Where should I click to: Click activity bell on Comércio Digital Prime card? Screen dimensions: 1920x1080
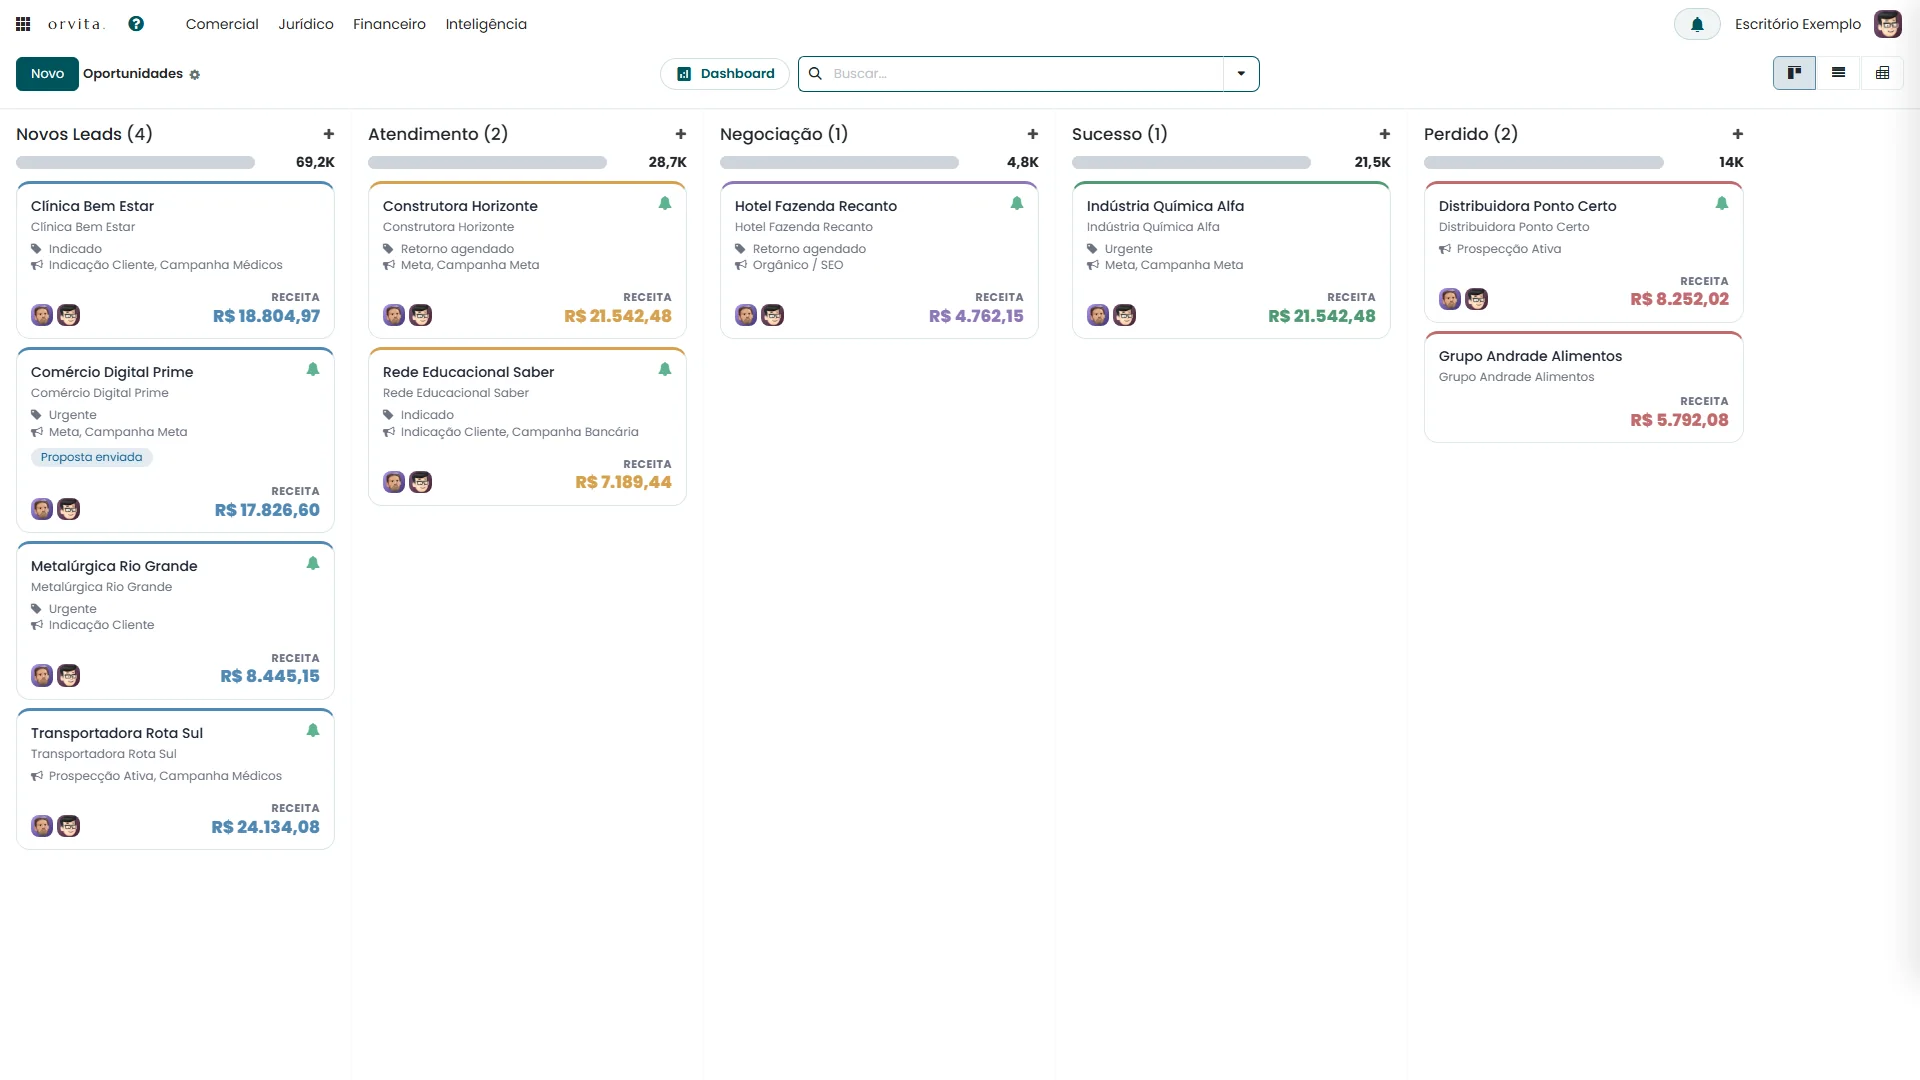(313, 370)
